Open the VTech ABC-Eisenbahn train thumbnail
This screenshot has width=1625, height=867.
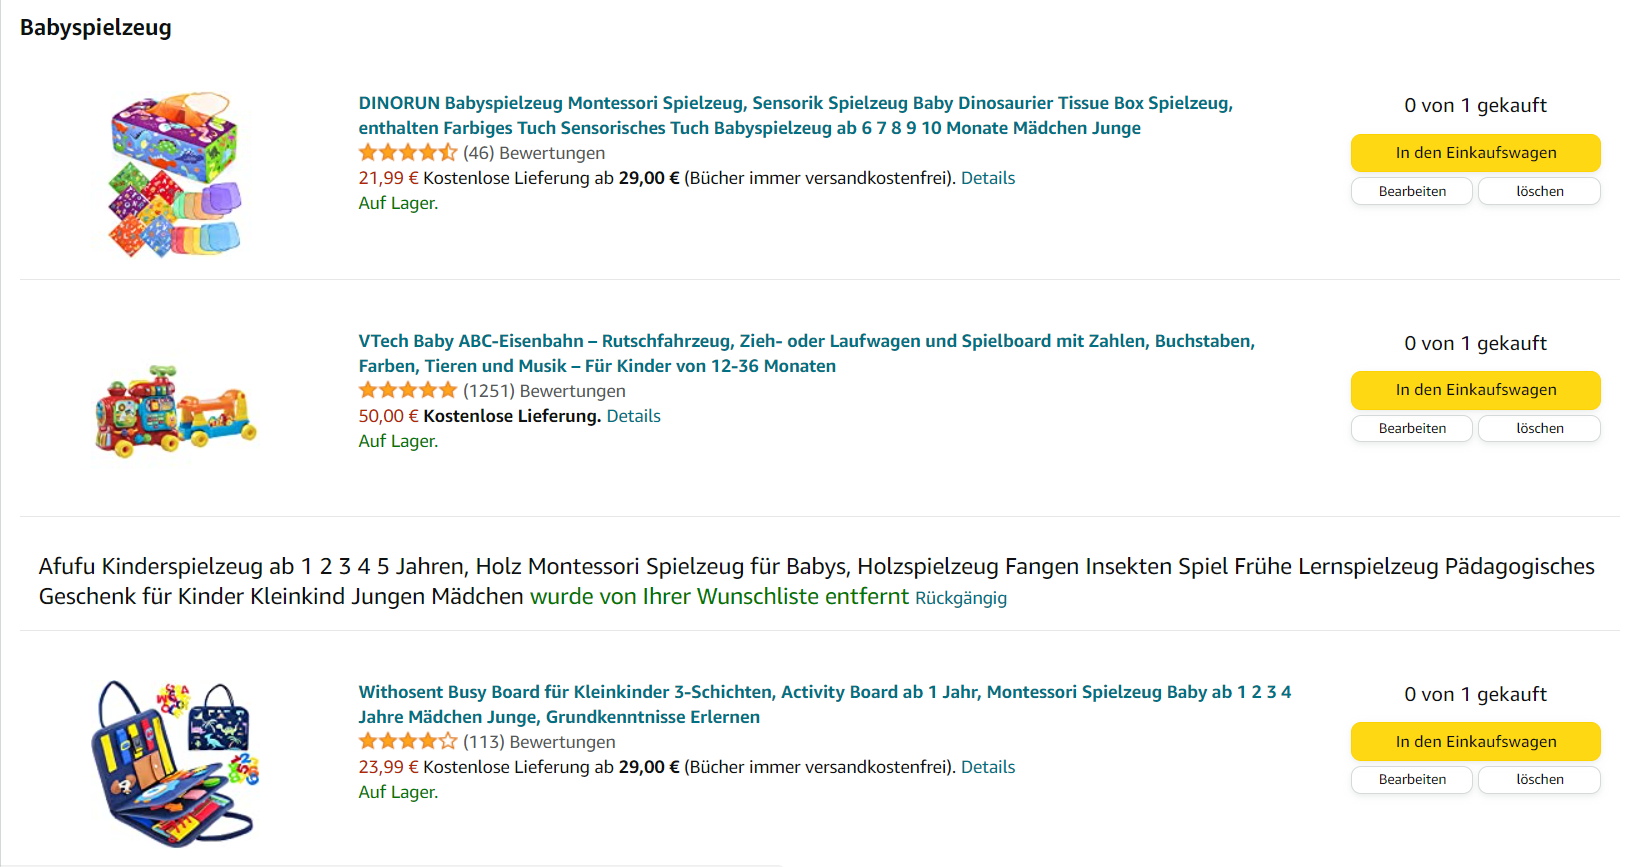176,412
